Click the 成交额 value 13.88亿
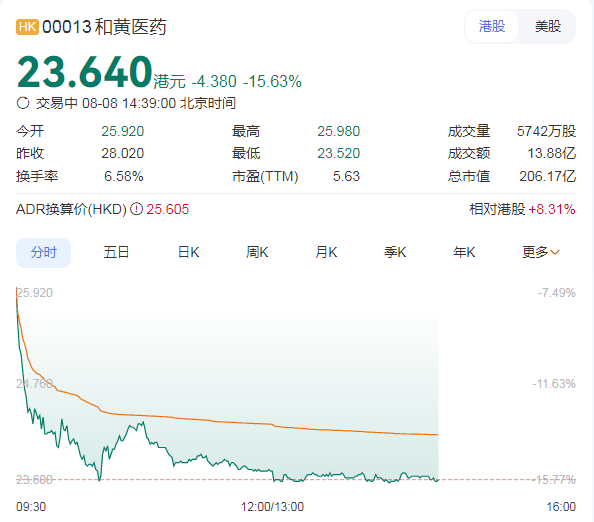 point(552,153)
